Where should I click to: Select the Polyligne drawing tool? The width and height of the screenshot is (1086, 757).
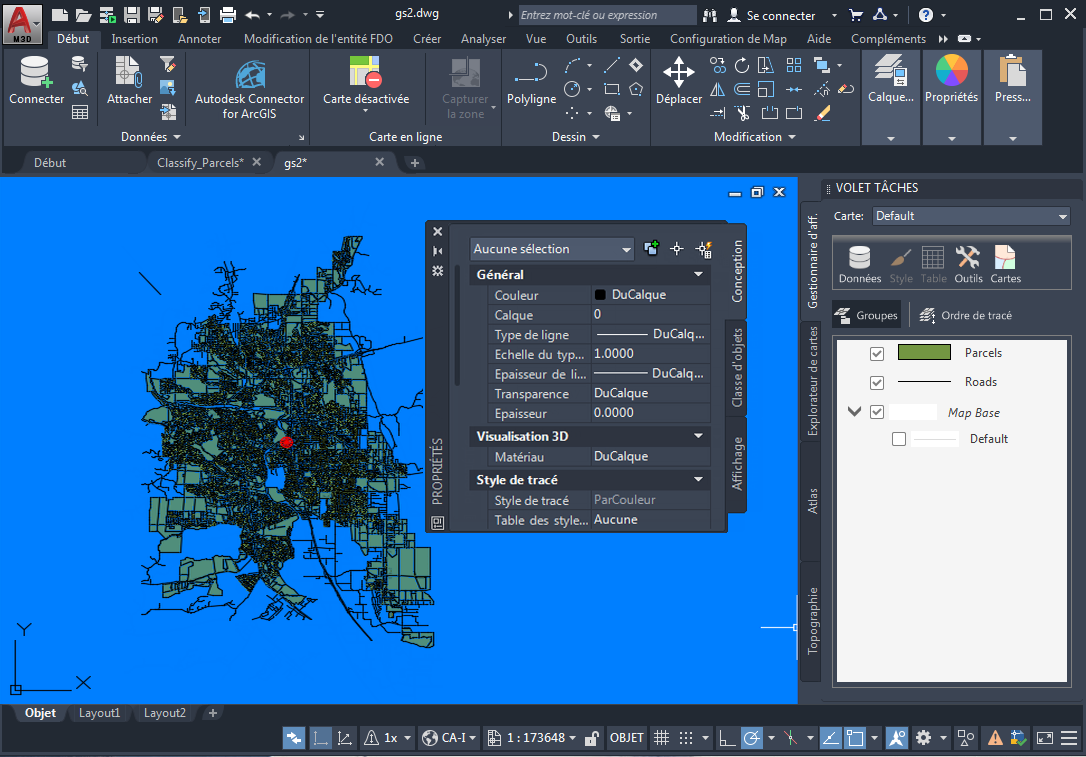click(x=531, y=80)
